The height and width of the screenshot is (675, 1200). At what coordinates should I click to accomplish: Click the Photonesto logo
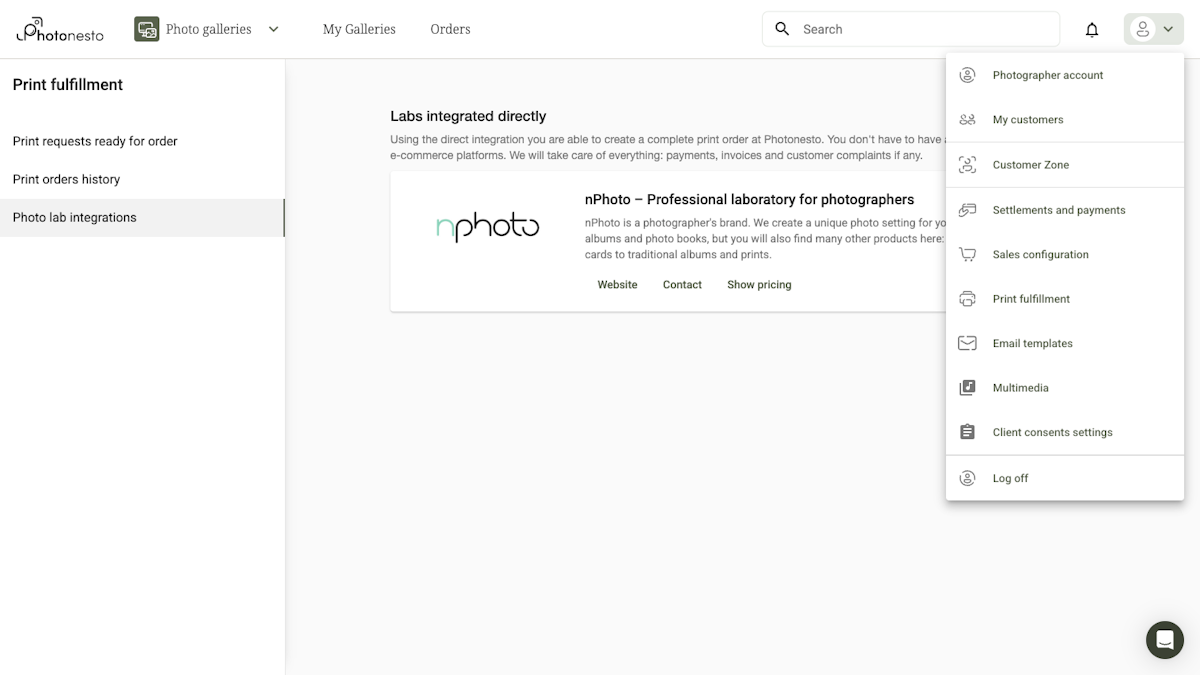[59, 29]
